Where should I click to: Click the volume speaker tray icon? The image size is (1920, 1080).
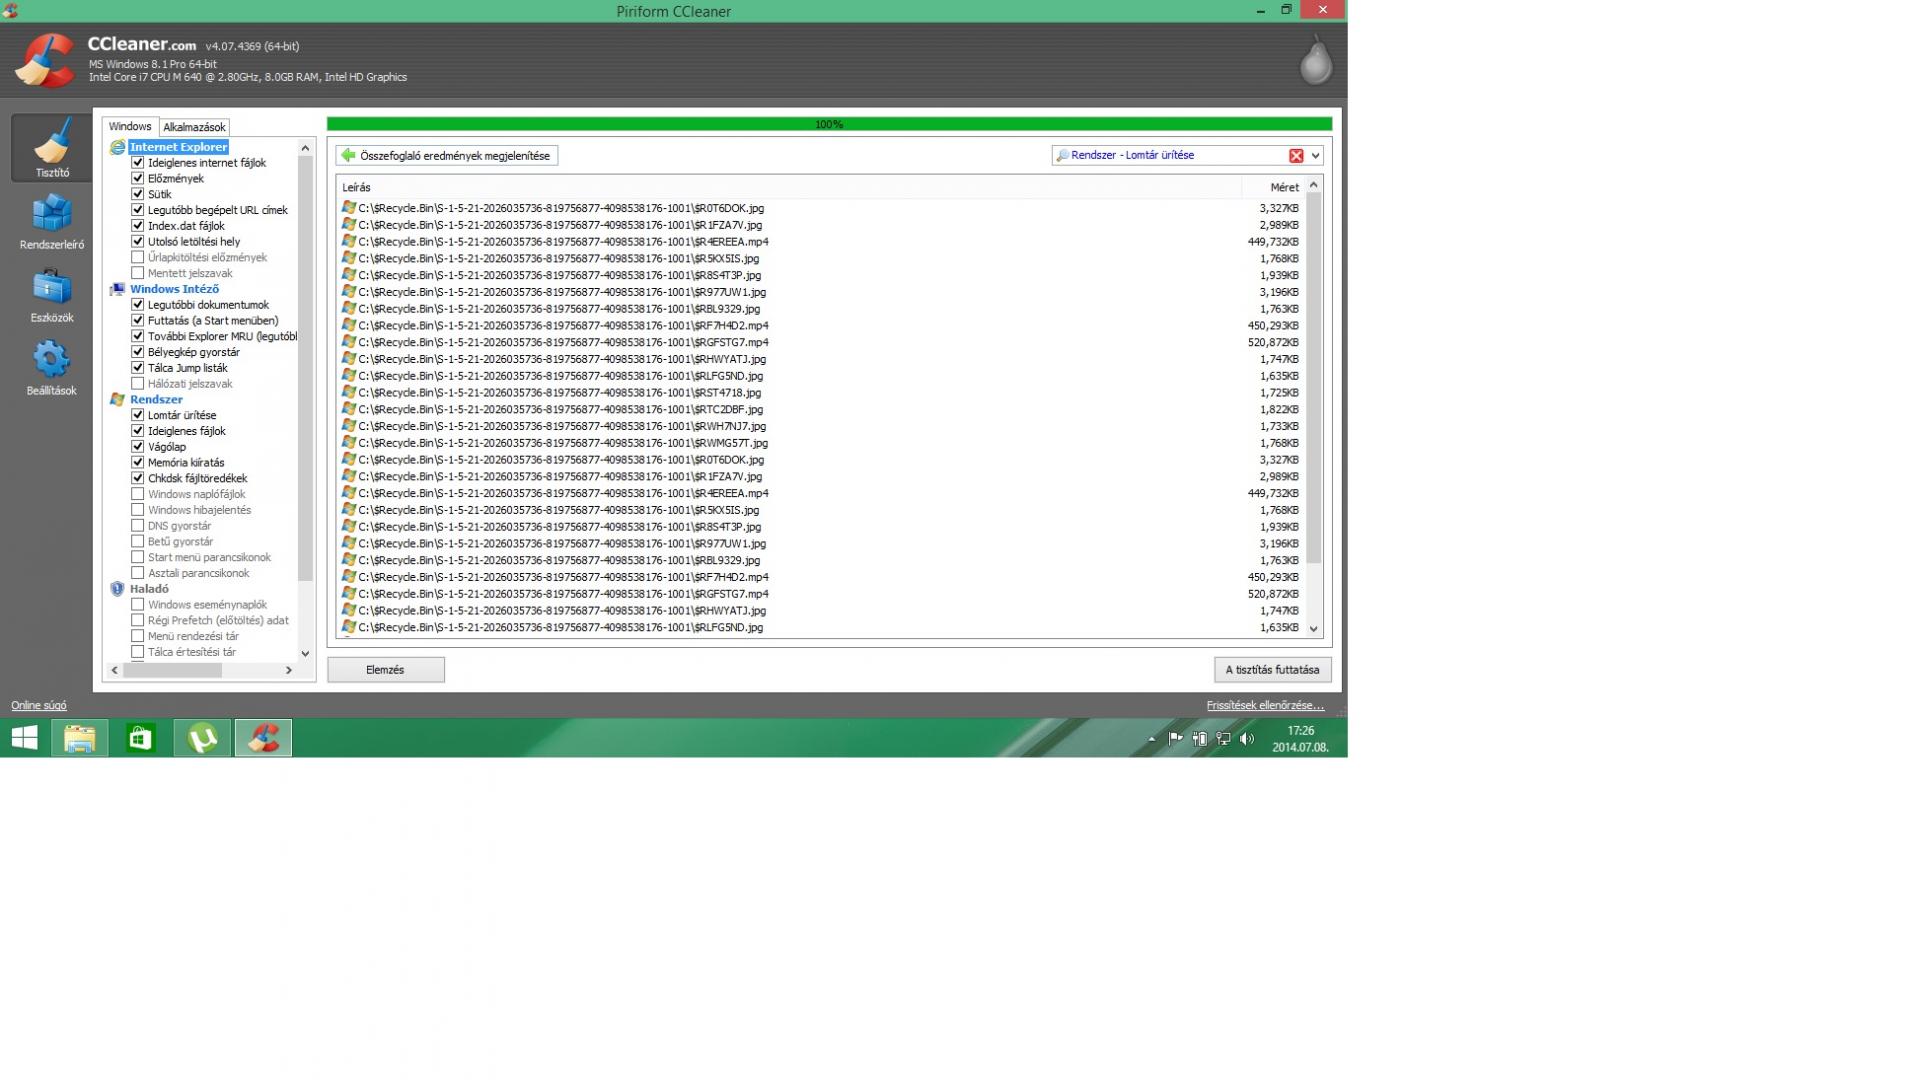[x=1246, y=739]
